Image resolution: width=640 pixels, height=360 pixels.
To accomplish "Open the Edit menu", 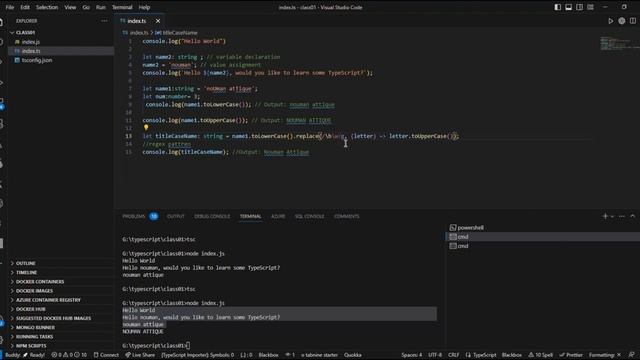I will tap(25, 7).
